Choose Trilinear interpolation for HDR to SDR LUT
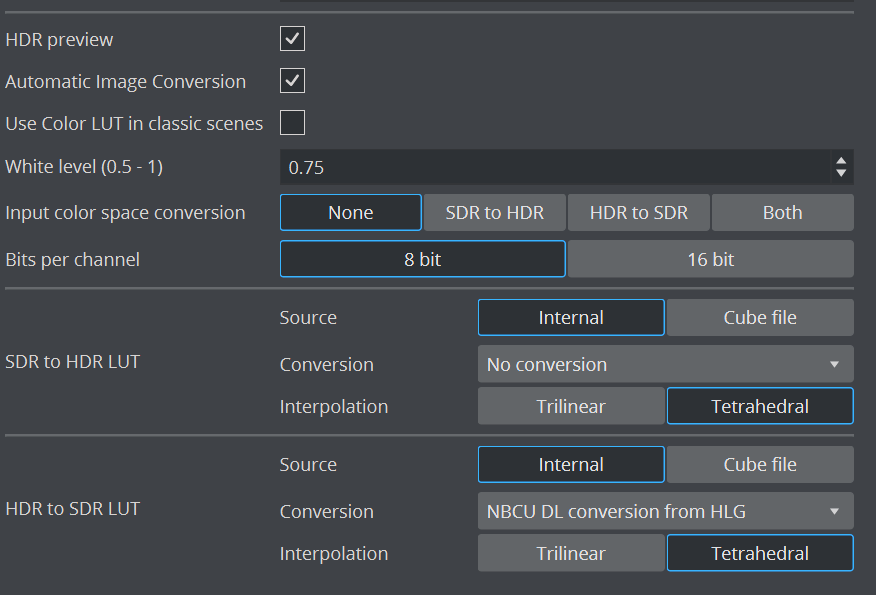The height and width of the screenshot is (595, 876). [570, 553]
